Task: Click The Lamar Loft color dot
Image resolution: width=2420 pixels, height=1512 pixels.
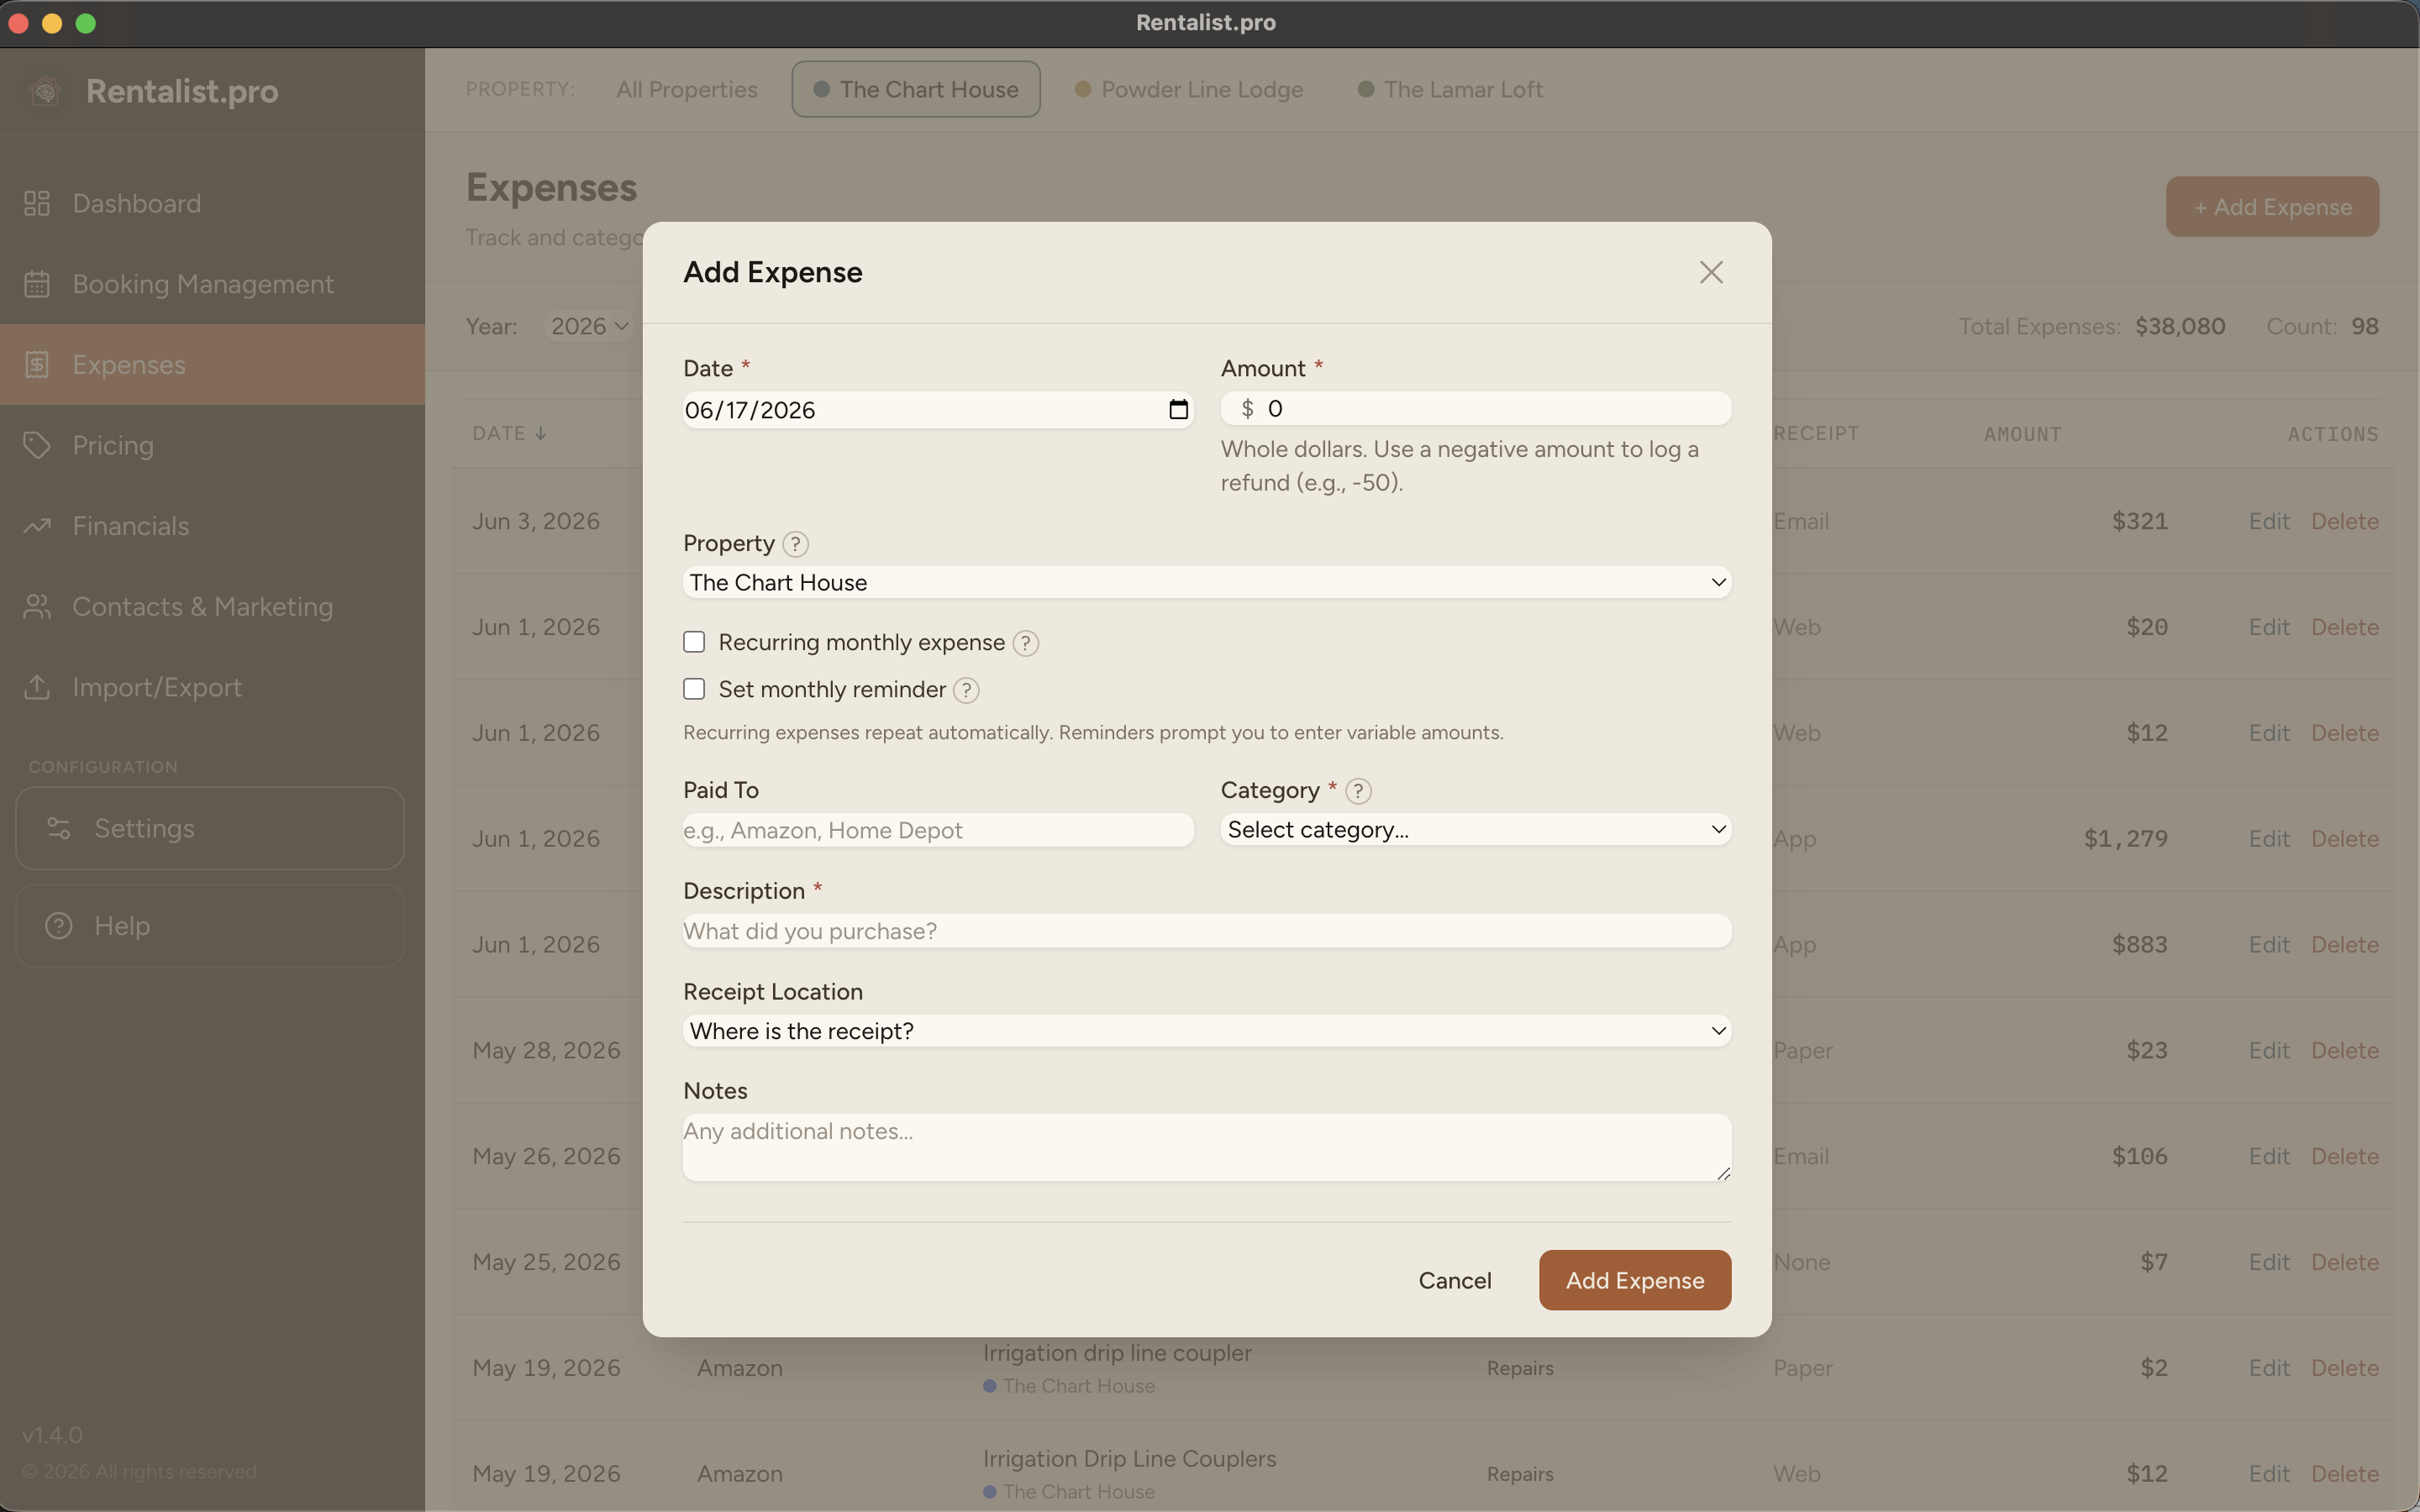Action: click(x=1366, y=89)
